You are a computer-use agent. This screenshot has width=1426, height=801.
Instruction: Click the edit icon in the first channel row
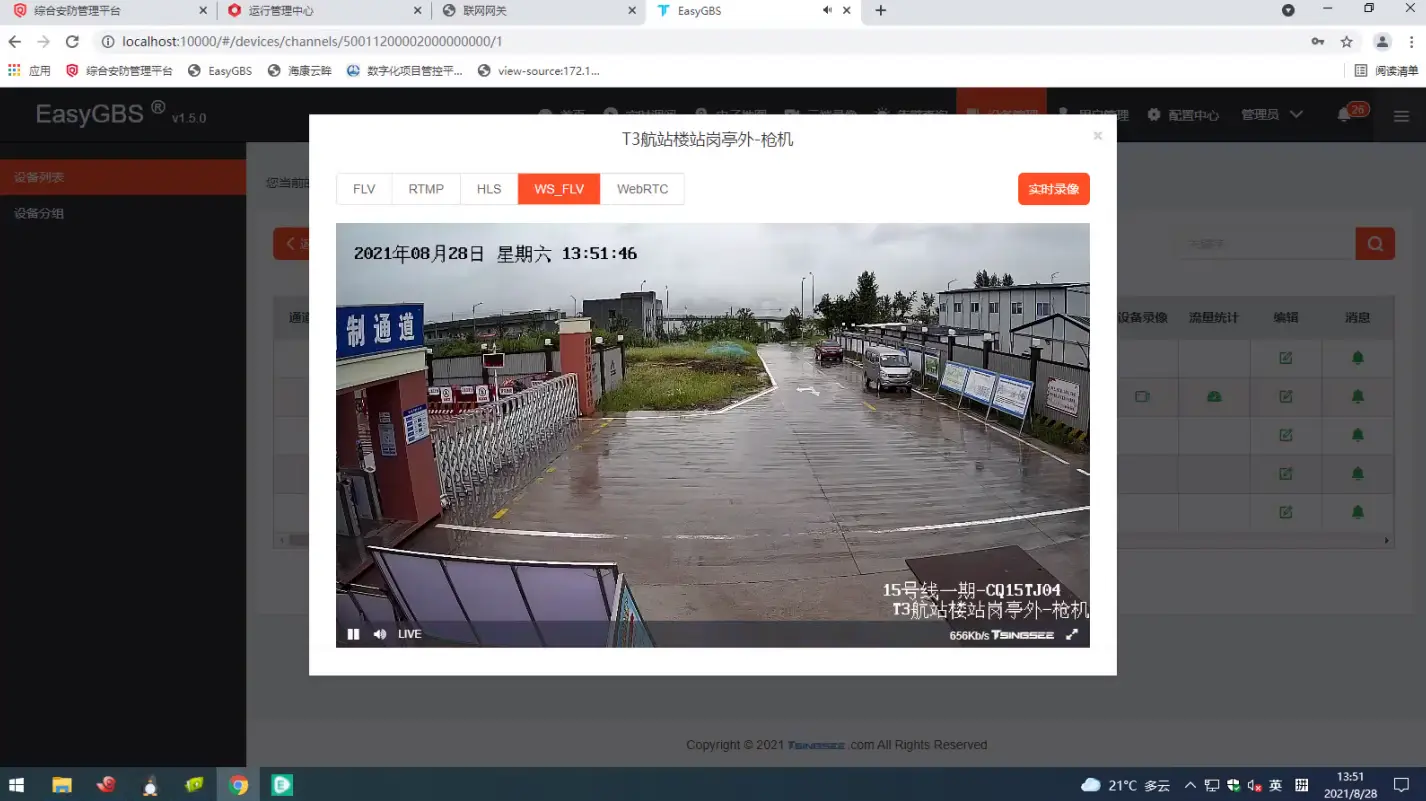1286,358
